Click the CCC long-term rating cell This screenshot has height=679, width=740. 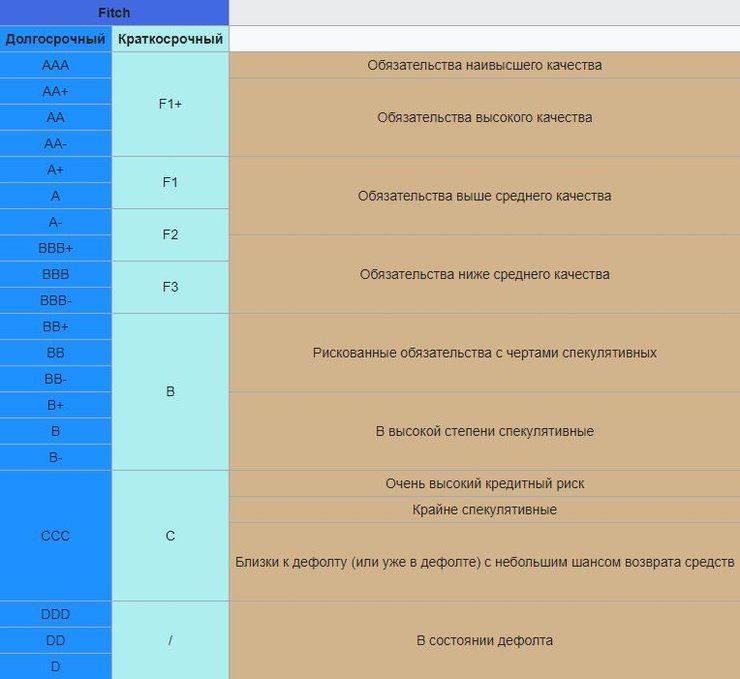pos(56,536)
